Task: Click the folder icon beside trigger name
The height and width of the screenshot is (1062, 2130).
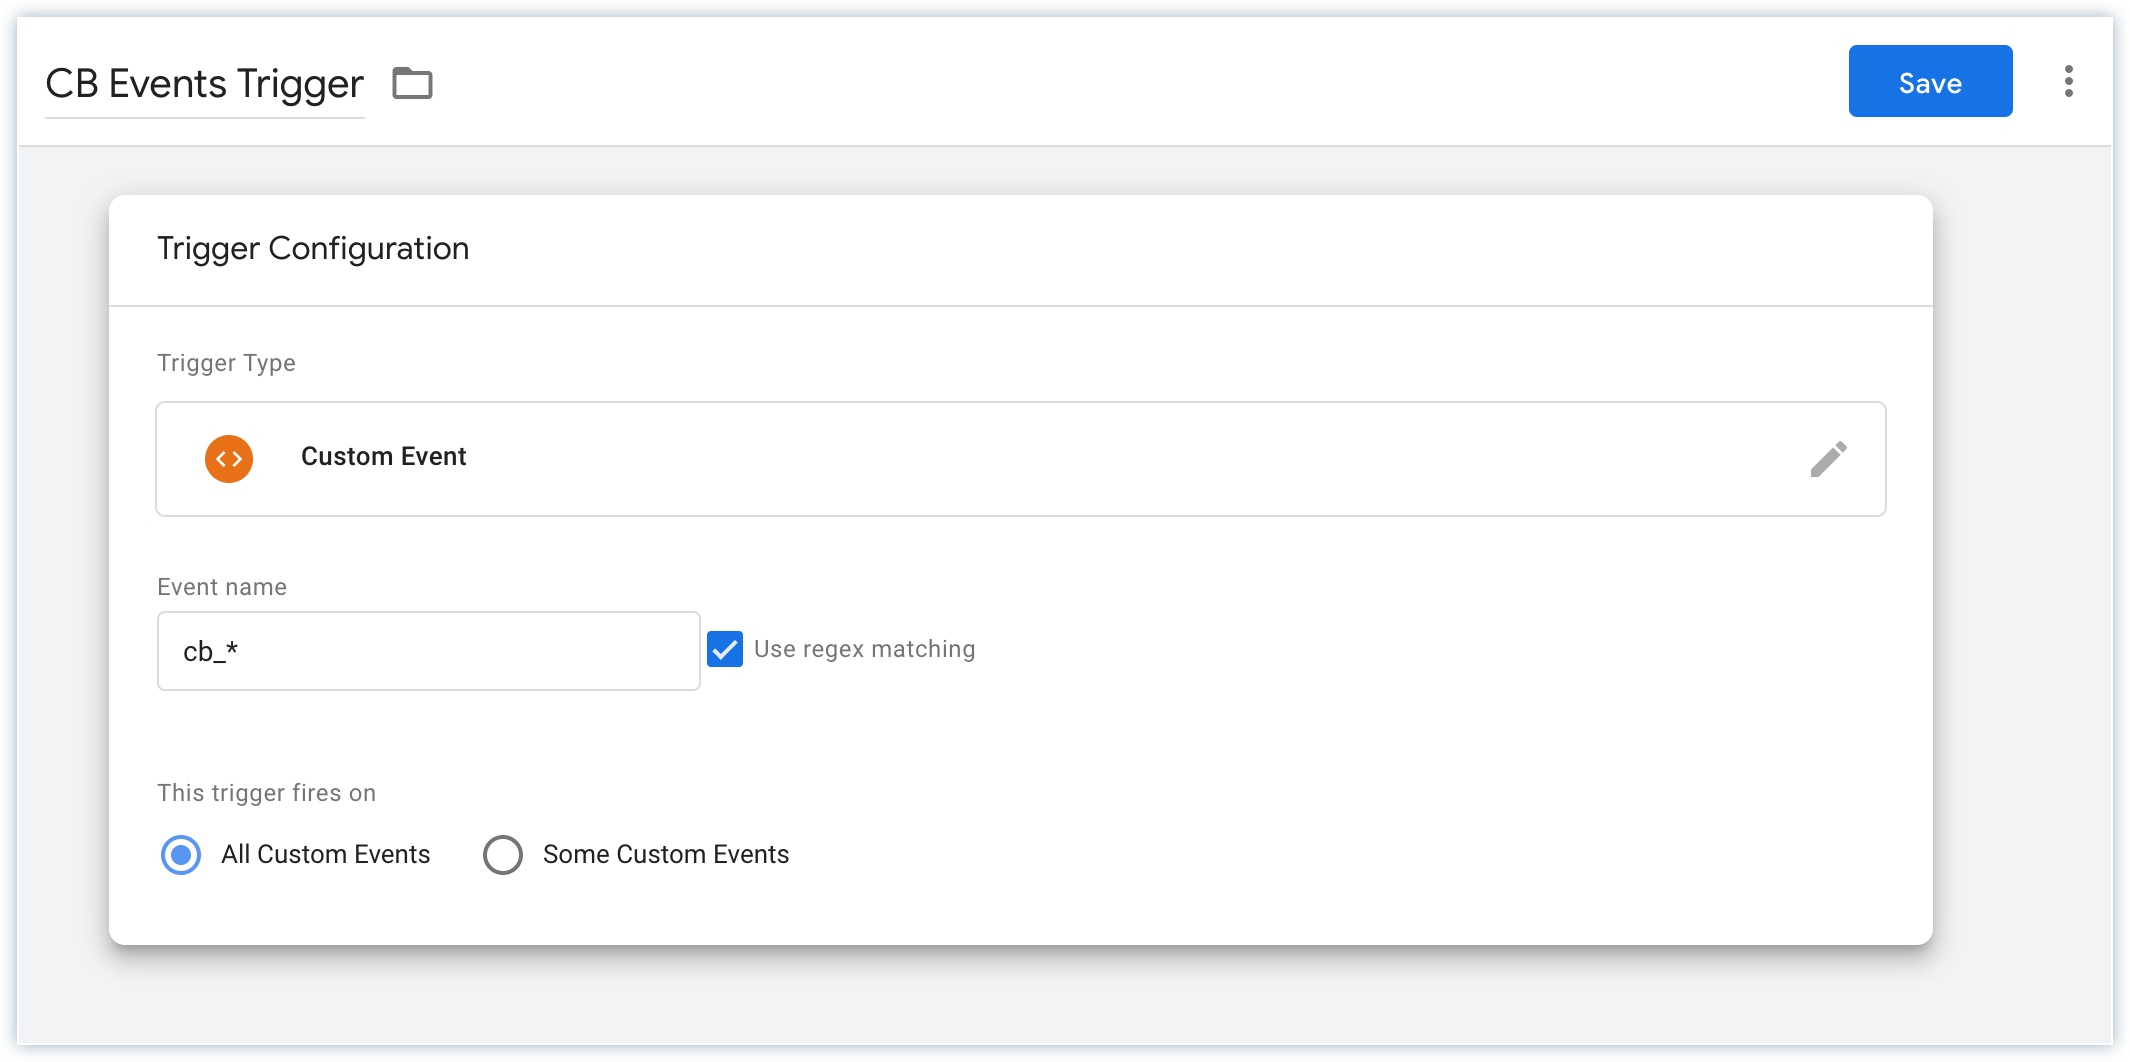Action: tap(412, 83)
